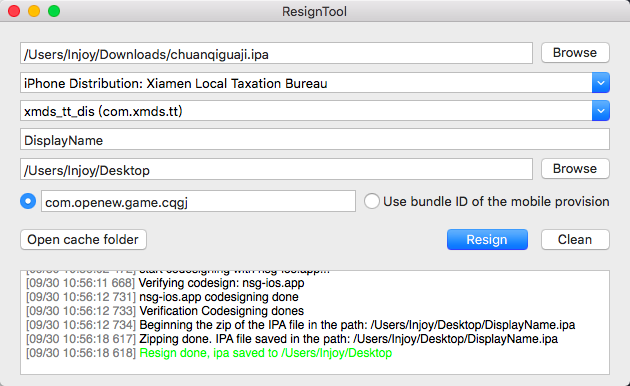This screenshot has height=386, width=630.
Task: Click the DisplayName text field
Action: pyautogui.click(x=315, y=139)
